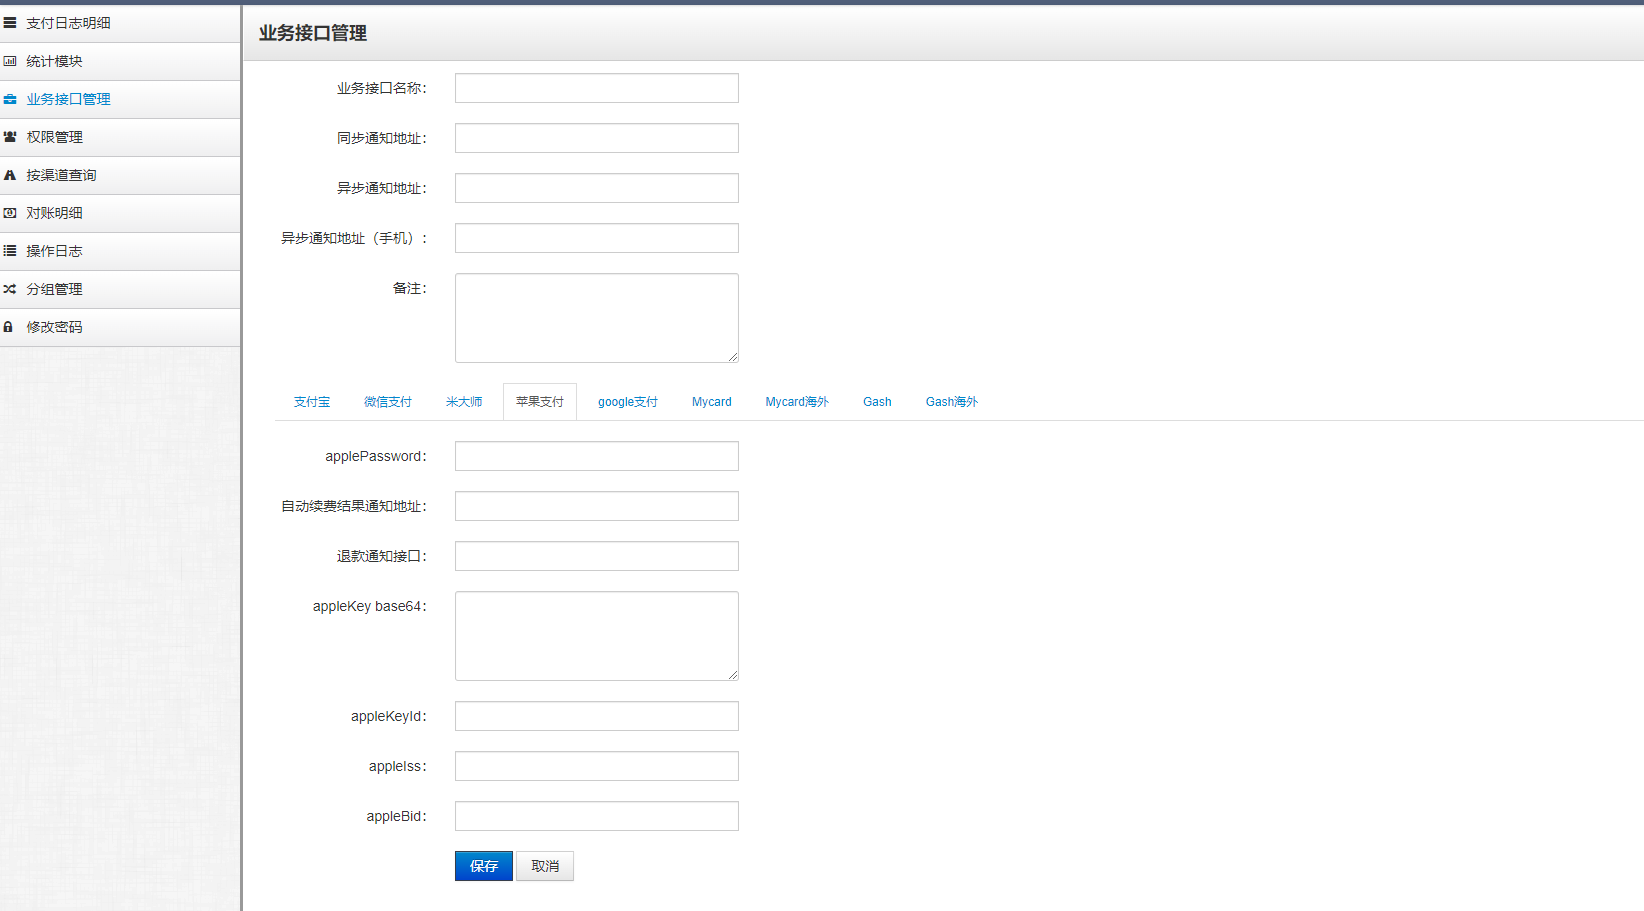Image resolution: width=1644 pixels, height=911 pixels.
Task: Click the 修改密码 lock icon in sidebar
Action: pyautogui.click(x=9, y=327)
